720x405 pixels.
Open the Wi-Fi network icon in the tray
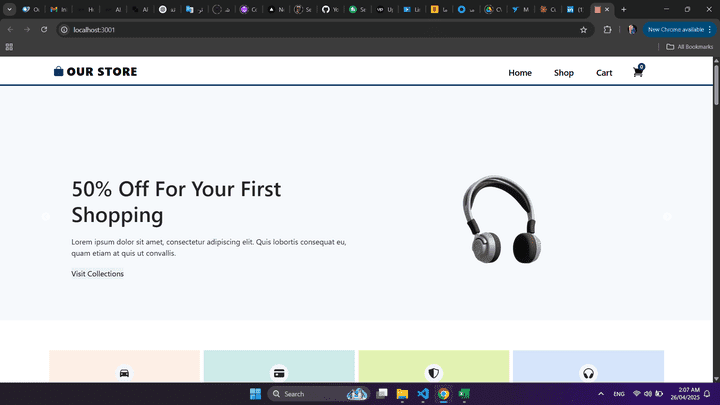point(636,394)
